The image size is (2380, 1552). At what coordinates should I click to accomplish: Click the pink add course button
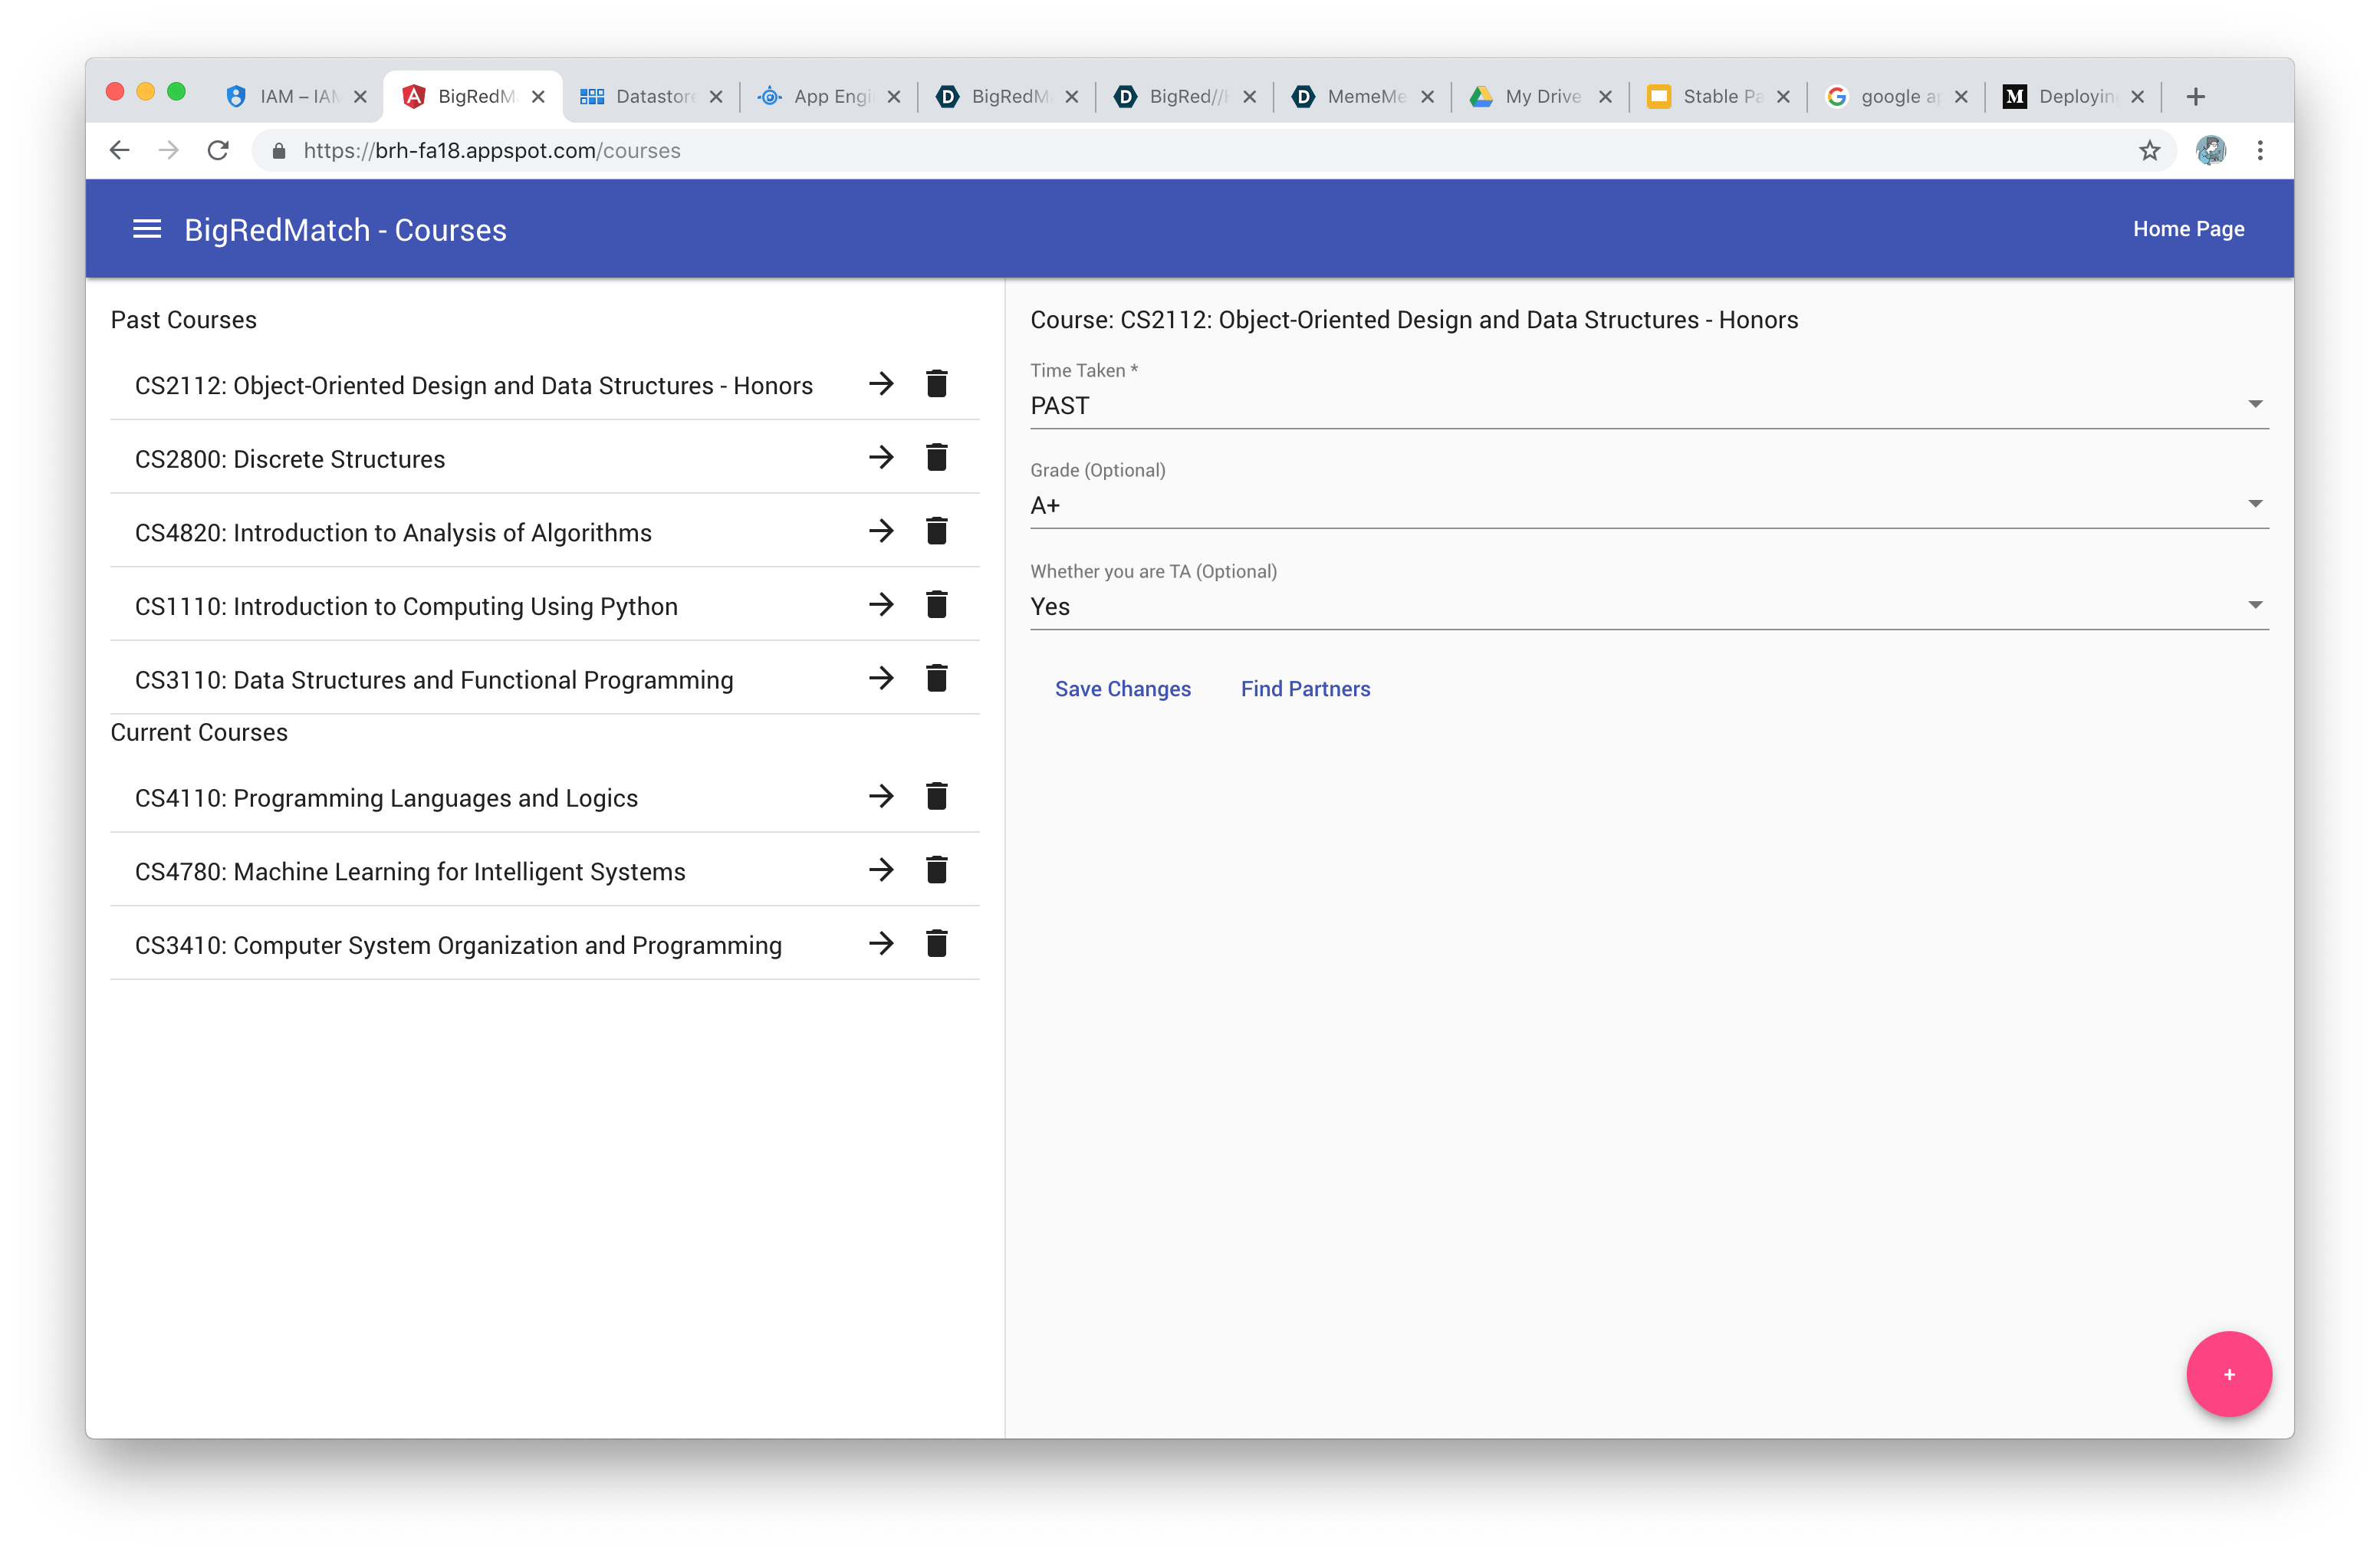click(2228, 1374)
